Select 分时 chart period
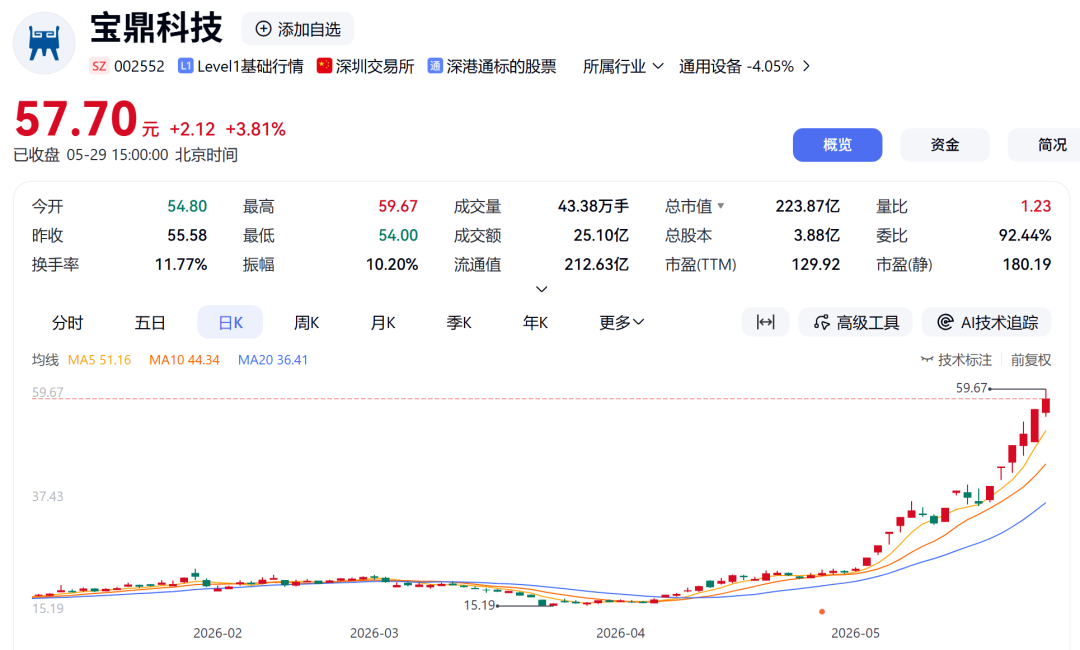 [68, 322]
